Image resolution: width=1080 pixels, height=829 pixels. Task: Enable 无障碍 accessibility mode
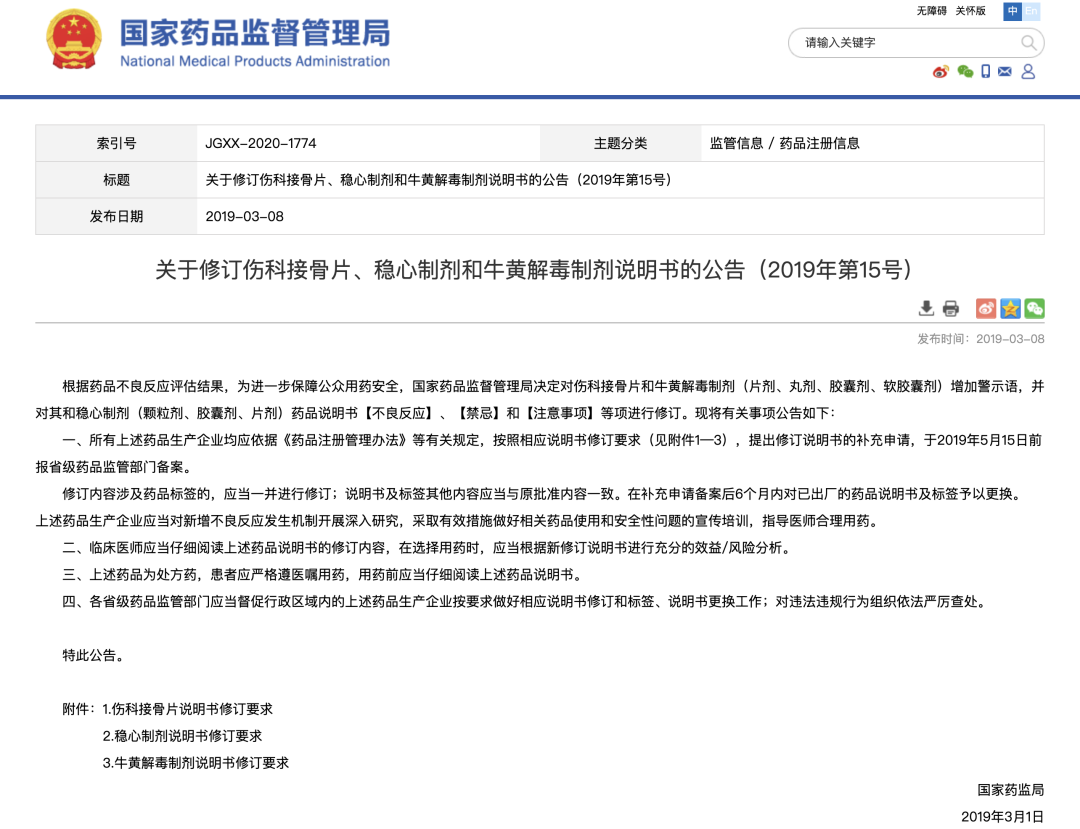click(931, 11)
